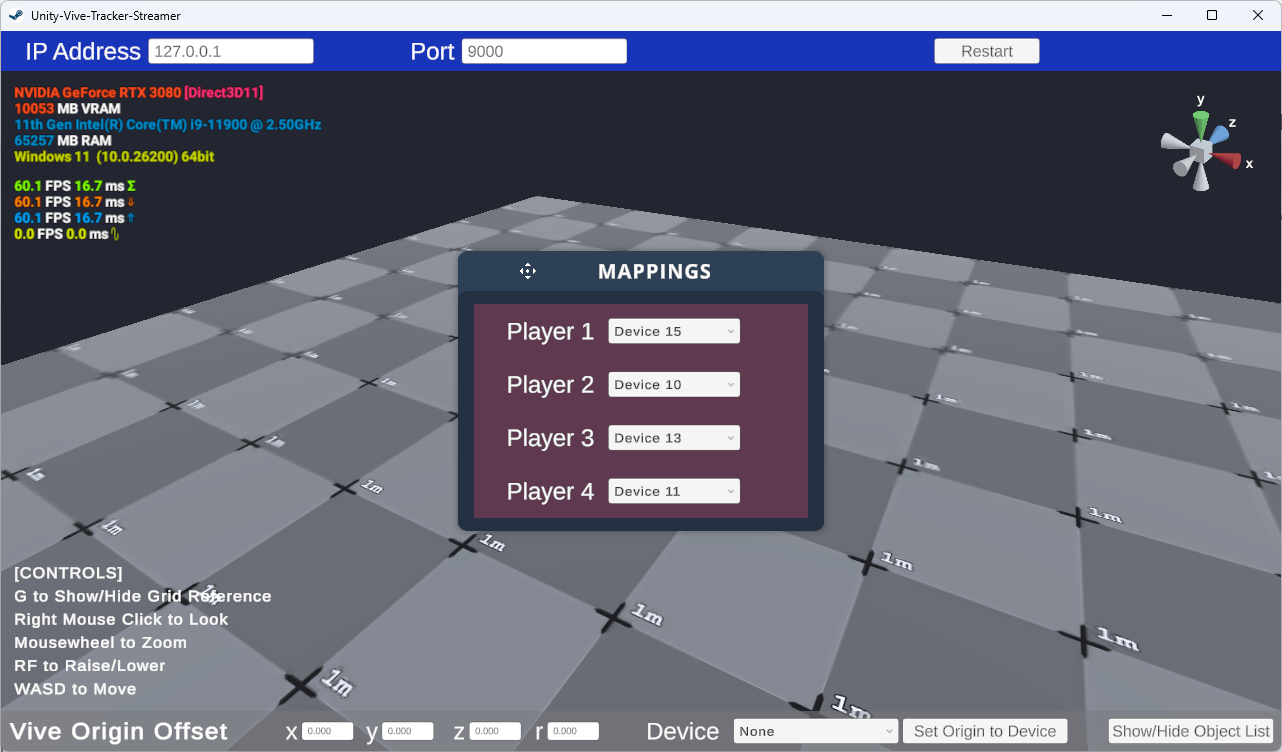Click 'WASD to Move' control hint
Viewport: 1282px width, 752px height.
(75, 689)
